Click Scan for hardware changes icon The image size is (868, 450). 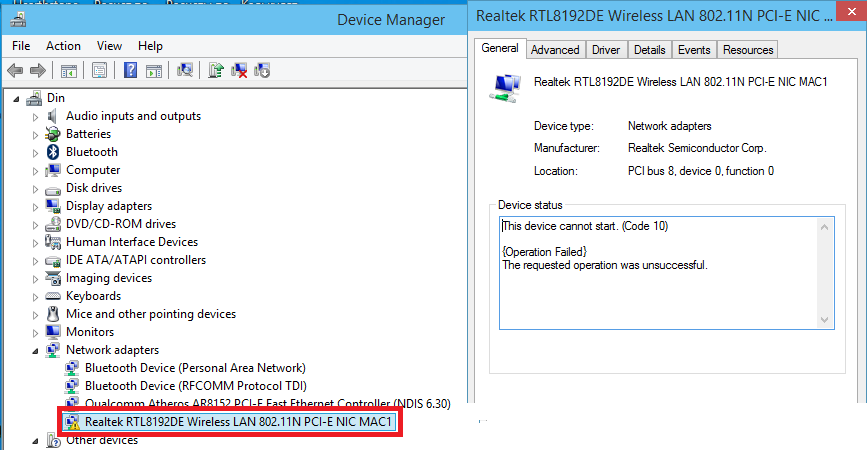[x=185, y=70]
